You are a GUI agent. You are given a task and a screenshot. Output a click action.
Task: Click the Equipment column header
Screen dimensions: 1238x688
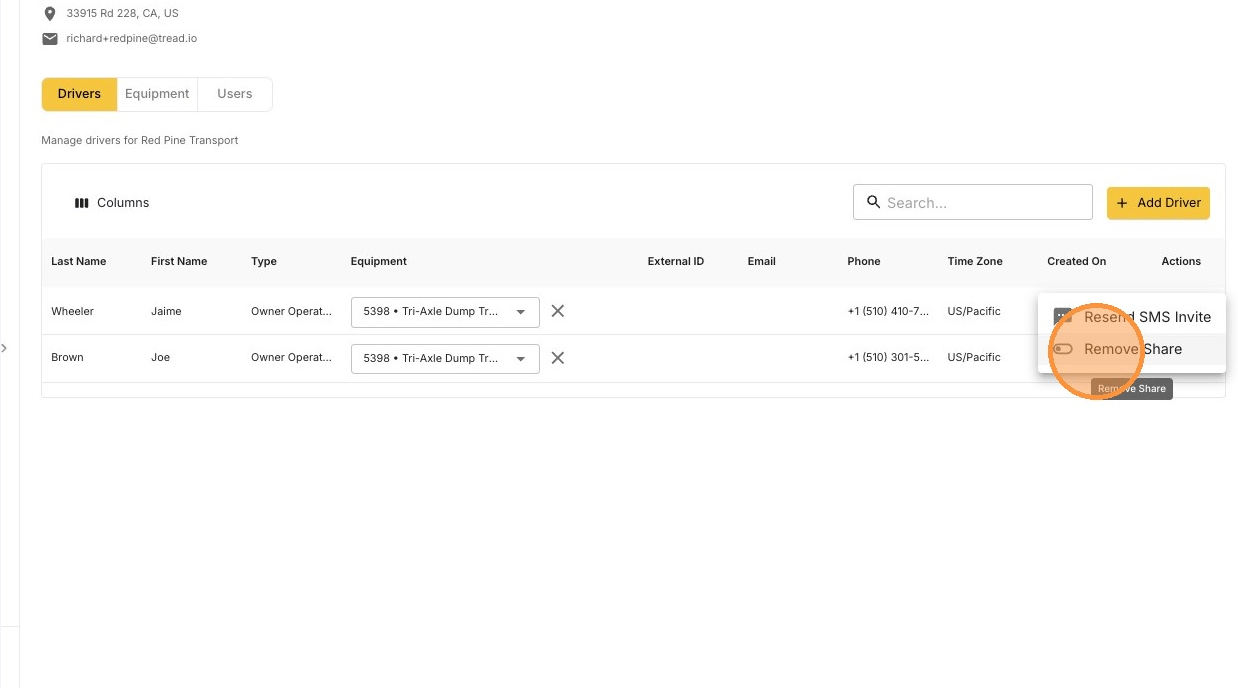tap(379, 262)
